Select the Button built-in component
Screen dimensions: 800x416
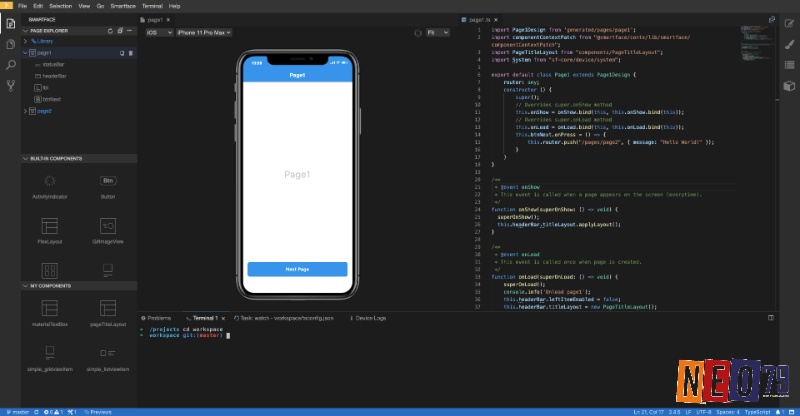(x=108, y=186)
